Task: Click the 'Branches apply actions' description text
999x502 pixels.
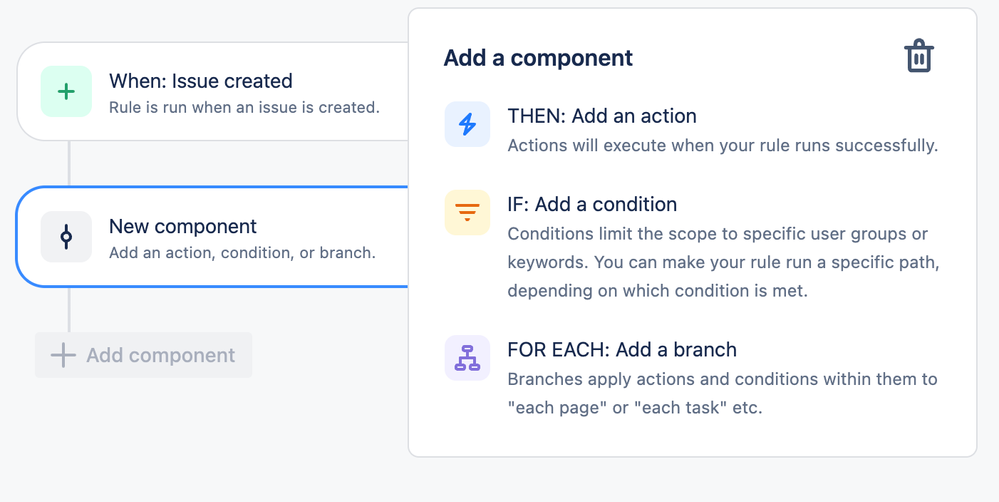Action: pyautogui.click(x=722, y=393)
